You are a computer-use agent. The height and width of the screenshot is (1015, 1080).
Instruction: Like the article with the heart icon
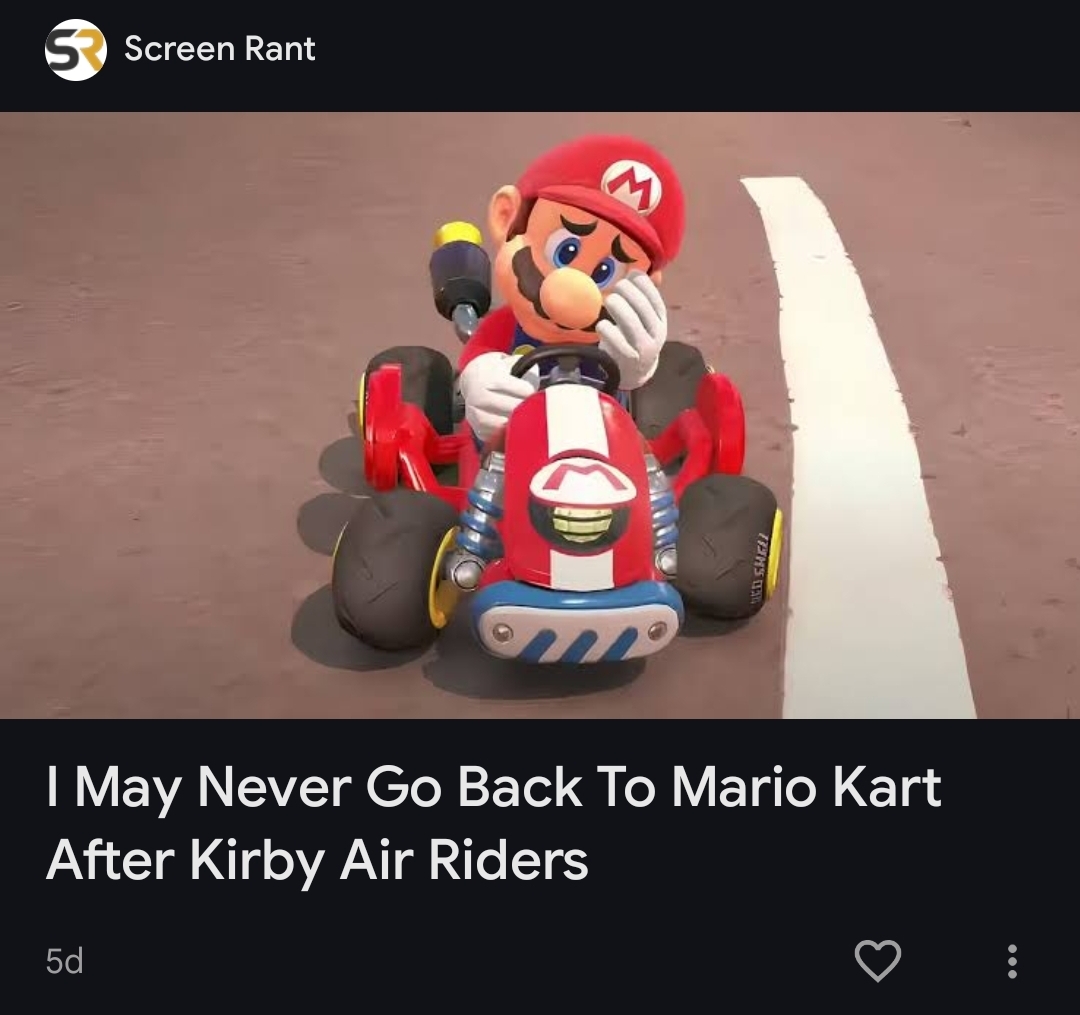pos(878,960)
